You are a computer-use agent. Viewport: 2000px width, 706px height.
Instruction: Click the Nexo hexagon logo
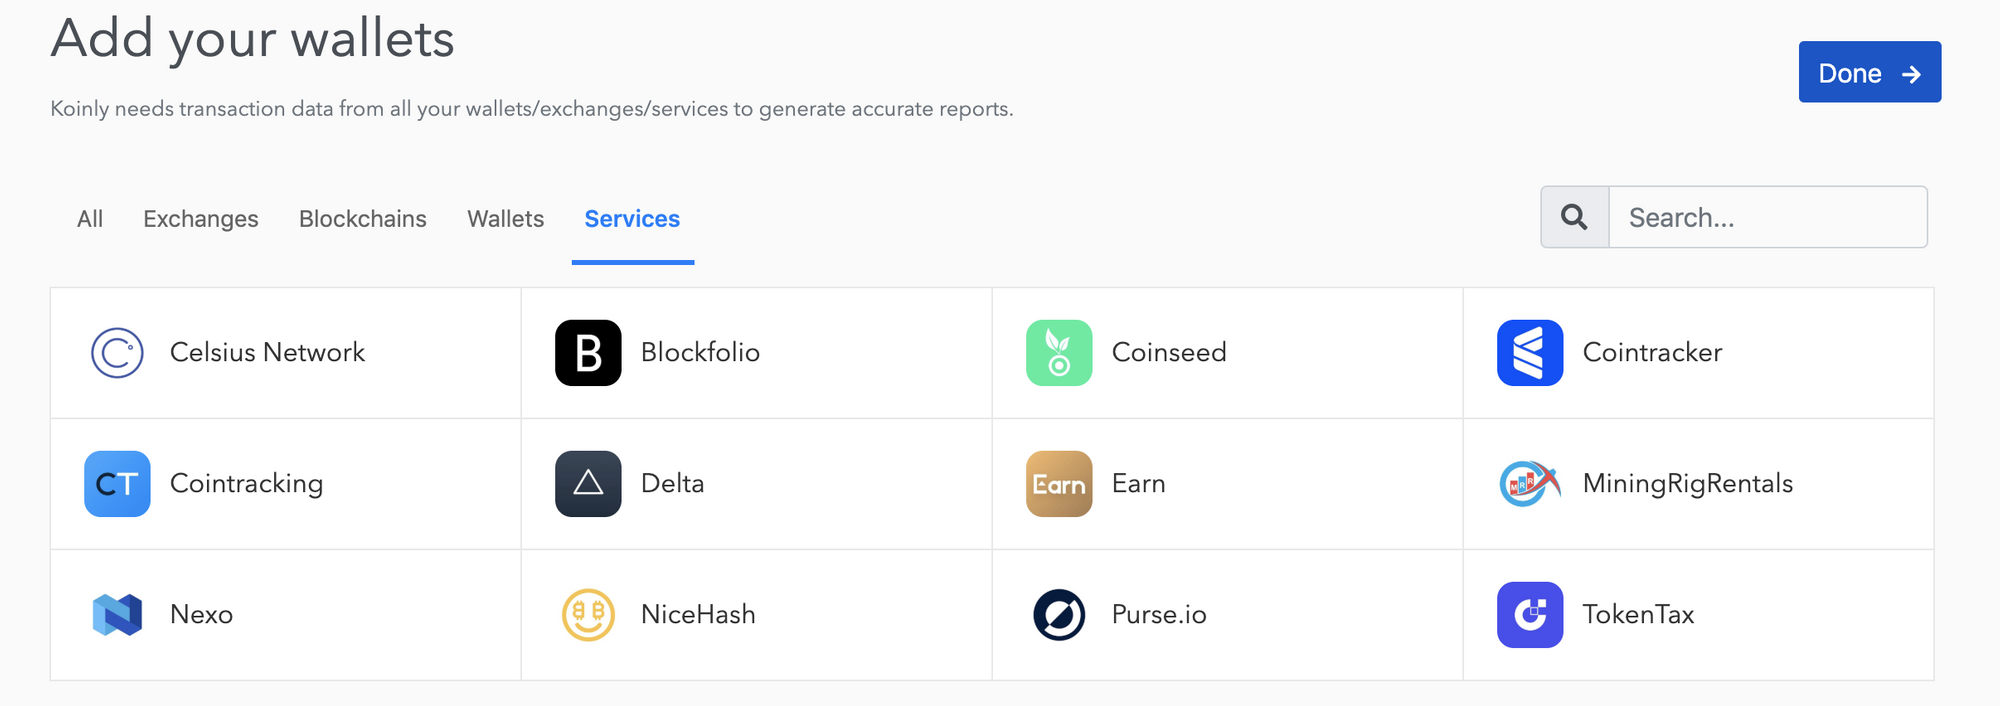(x=117, y=615)
